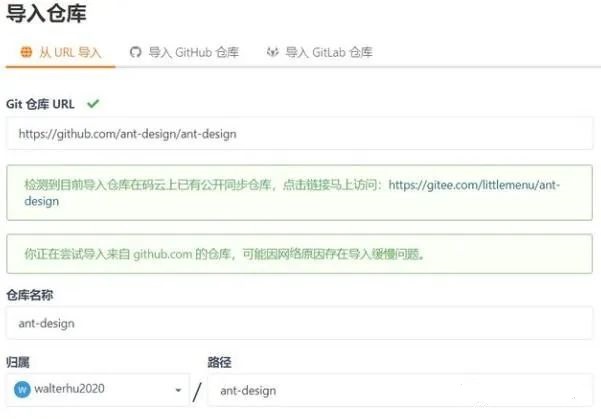This screenshot has width=601, height=419.
Task: Click the 导入仓库 page heading
Action: 46,14
